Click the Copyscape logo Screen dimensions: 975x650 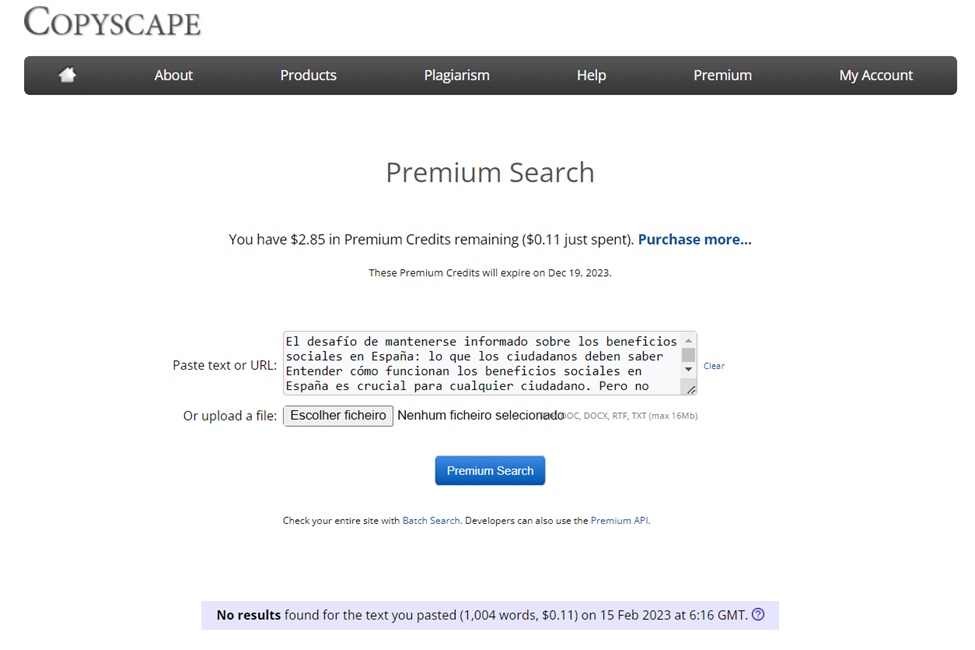(112, 22)
